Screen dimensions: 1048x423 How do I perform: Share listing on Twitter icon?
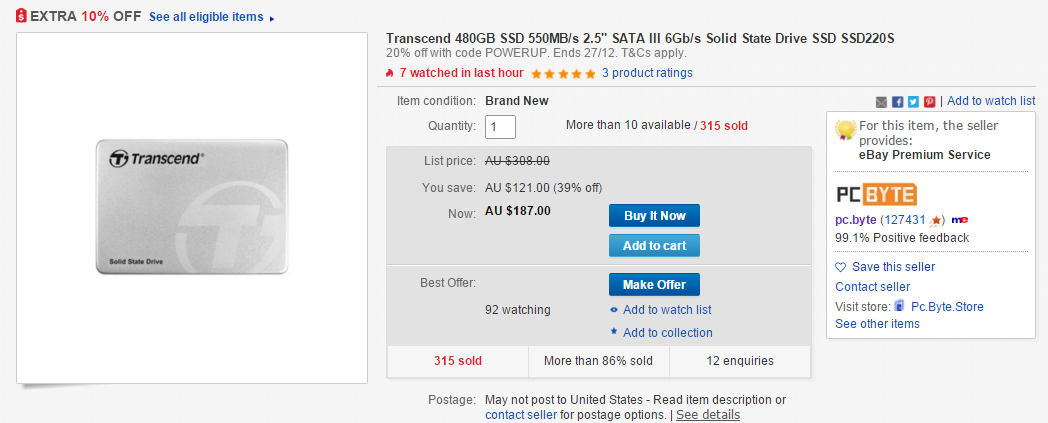pos(914,102)
